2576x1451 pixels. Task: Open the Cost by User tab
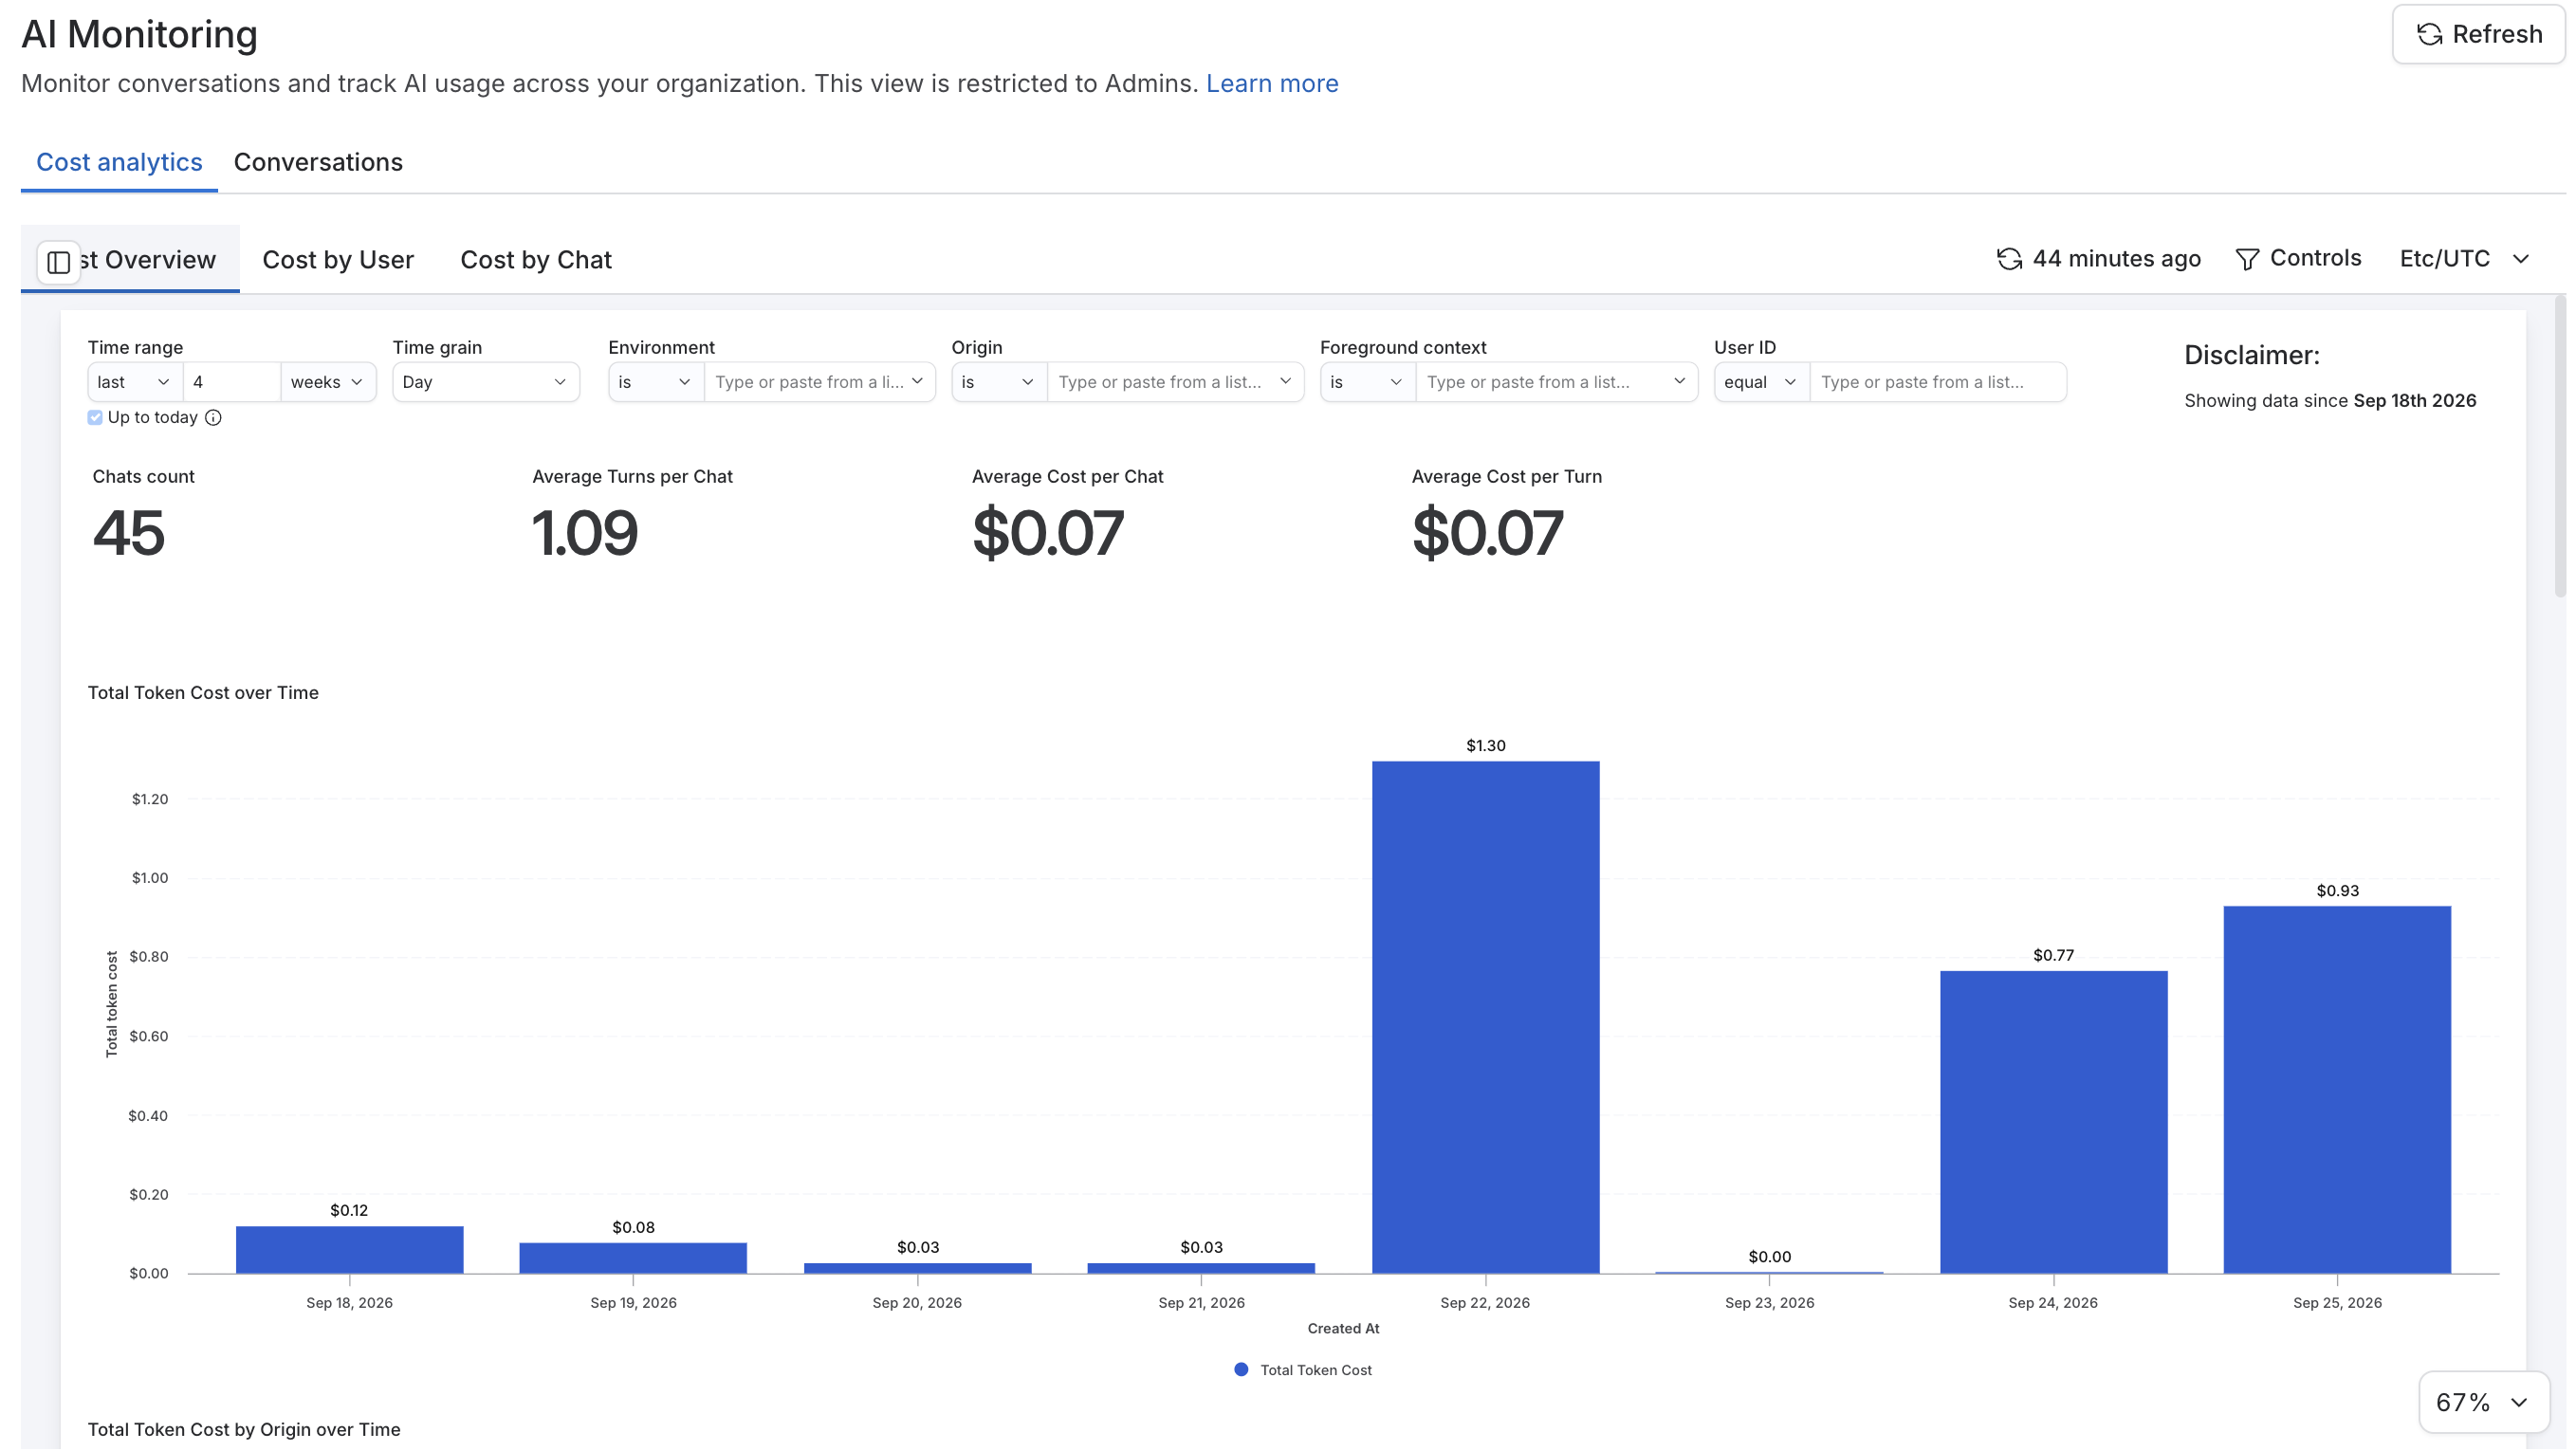click(338, 260)
